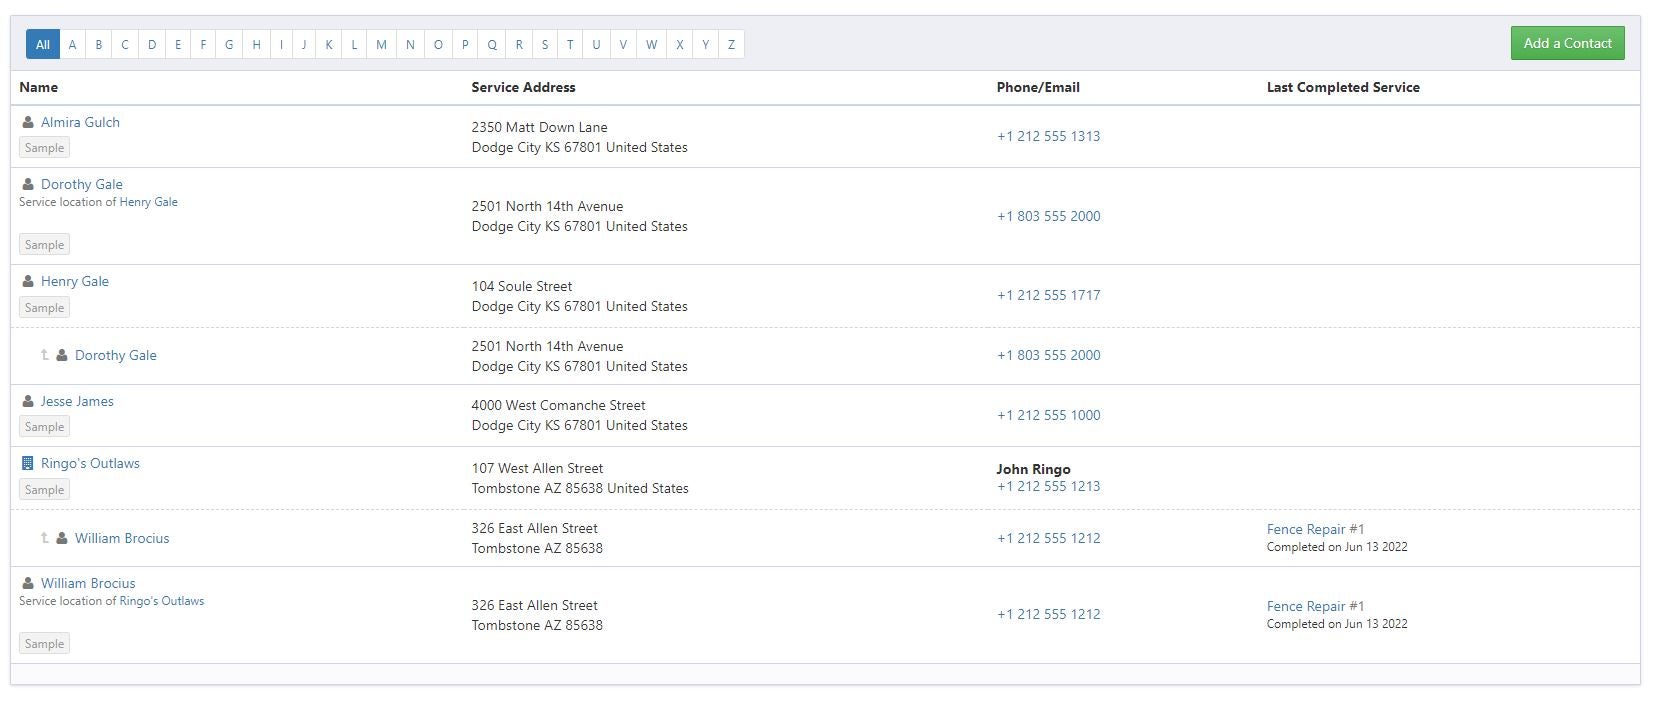
Task: Open nested Dorothy Gale contact under Henry Gale
Action: [116, 355]
